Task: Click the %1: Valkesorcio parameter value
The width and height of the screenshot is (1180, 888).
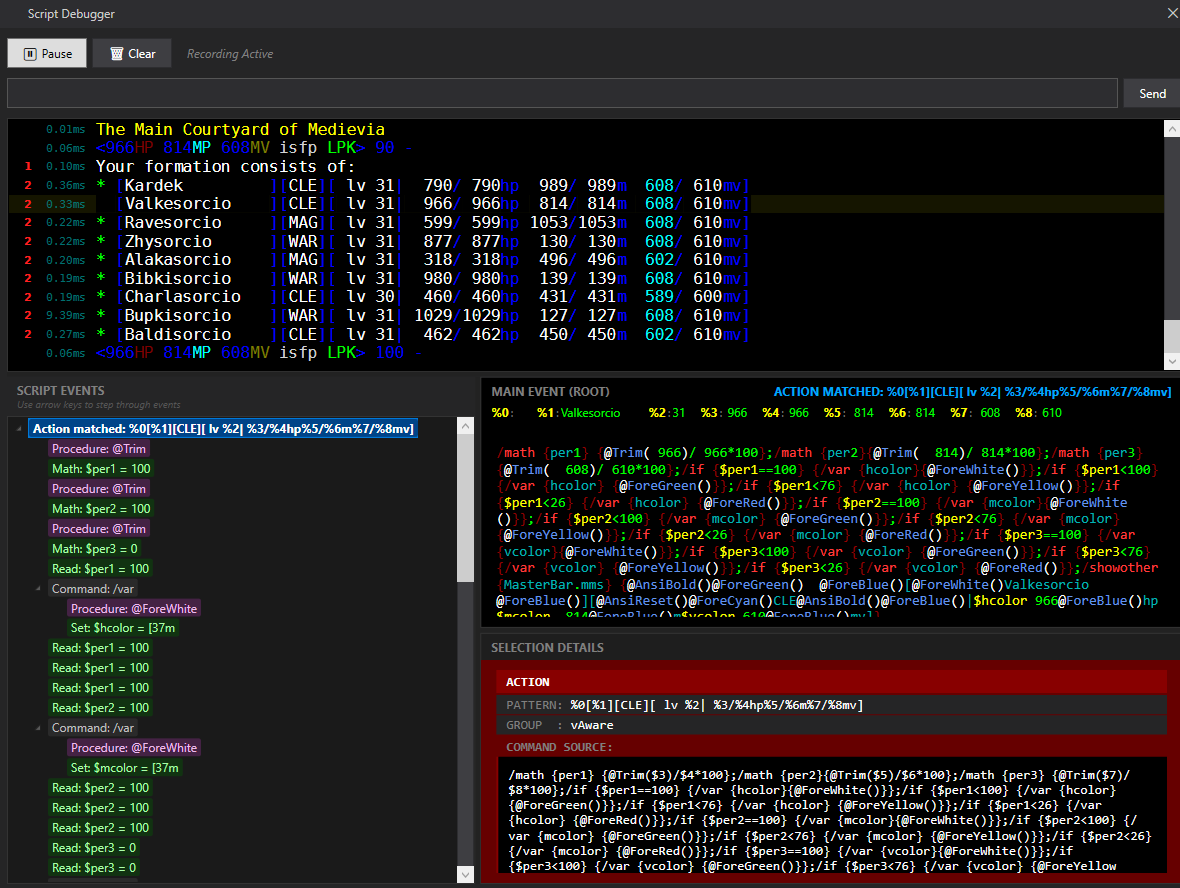Action: tap(590, 412)
